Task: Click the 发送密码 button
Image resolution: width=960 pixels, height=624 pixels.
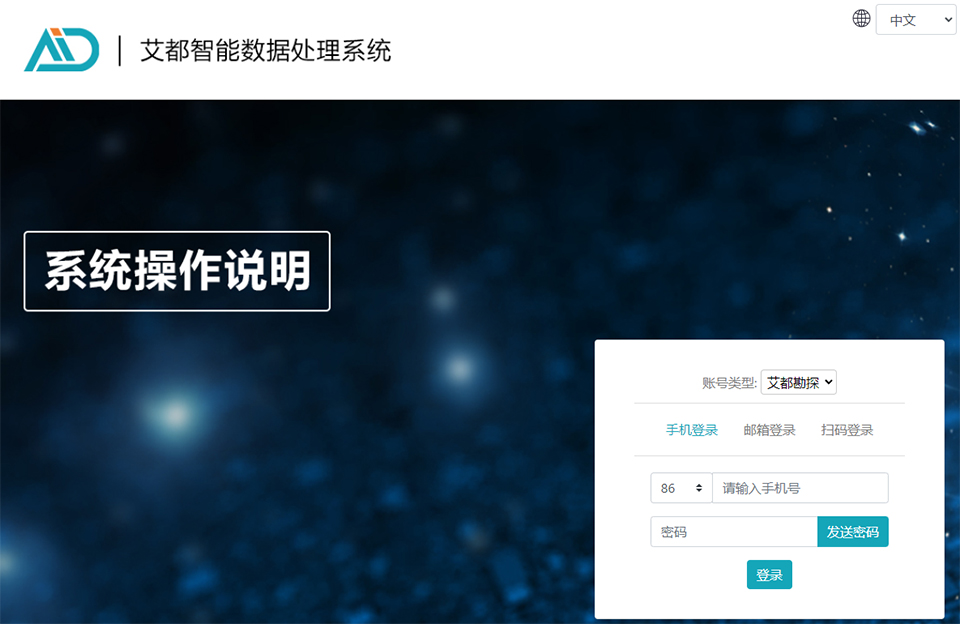Action: tap(853, 532)
